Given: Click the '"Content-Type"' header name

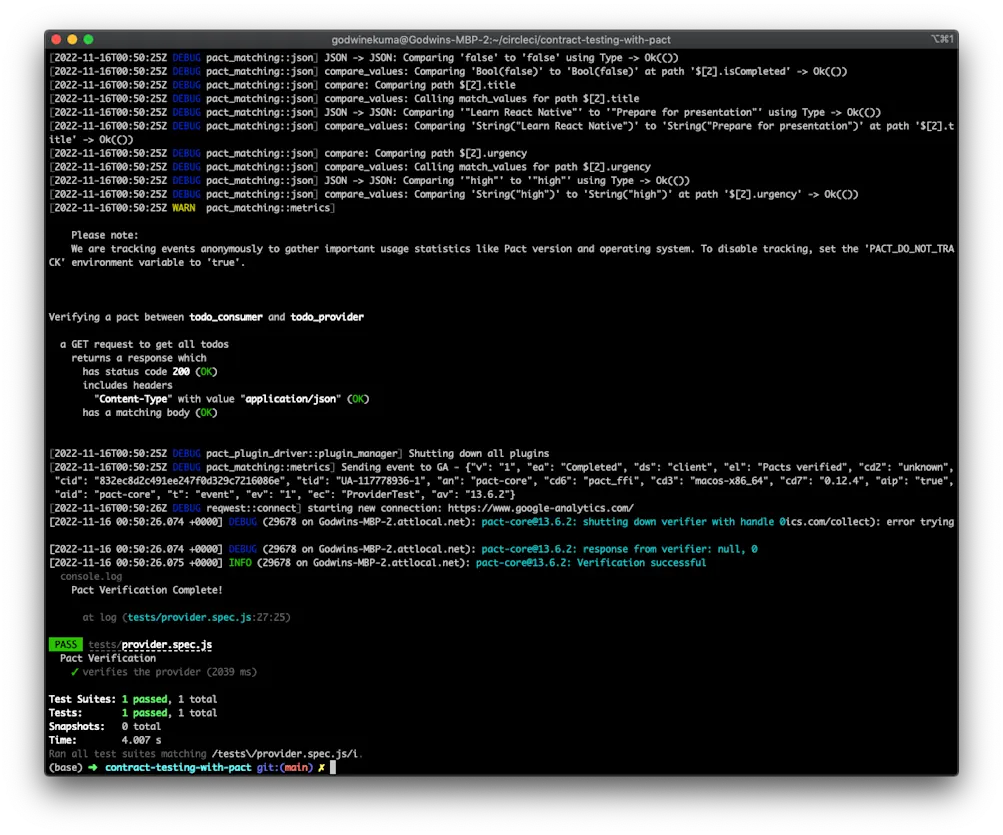Looking at the screenshot, I should tap(133, 399).
